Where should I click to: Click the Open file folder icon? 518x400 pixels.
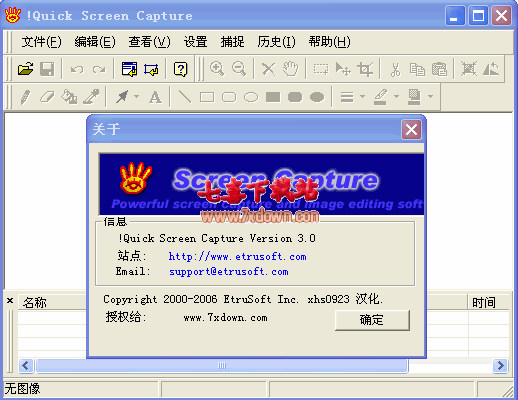coord(25,69)
